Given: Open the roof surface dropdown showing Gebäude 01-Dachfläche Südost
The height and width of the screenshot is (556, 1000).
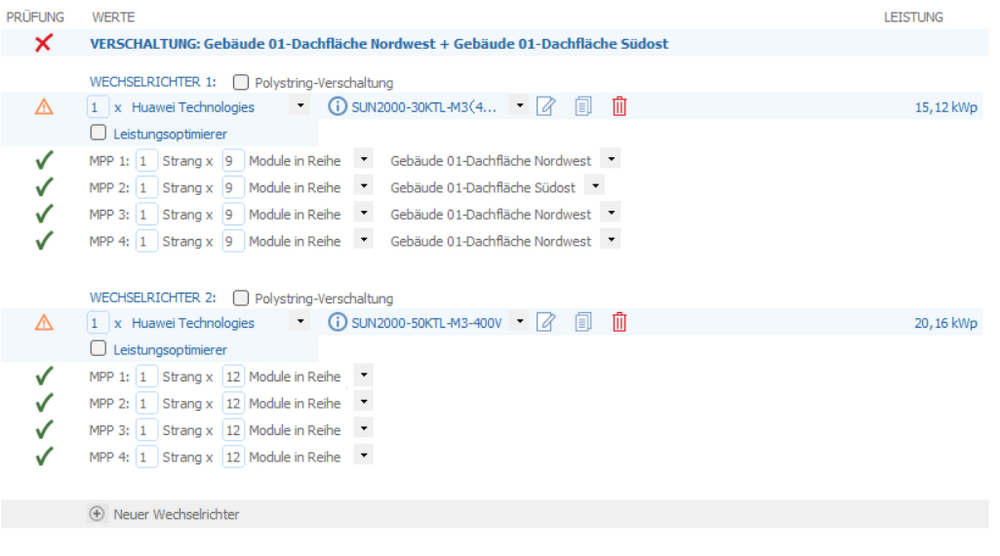Looking at the screenshot, I should [x=595, y=187].
